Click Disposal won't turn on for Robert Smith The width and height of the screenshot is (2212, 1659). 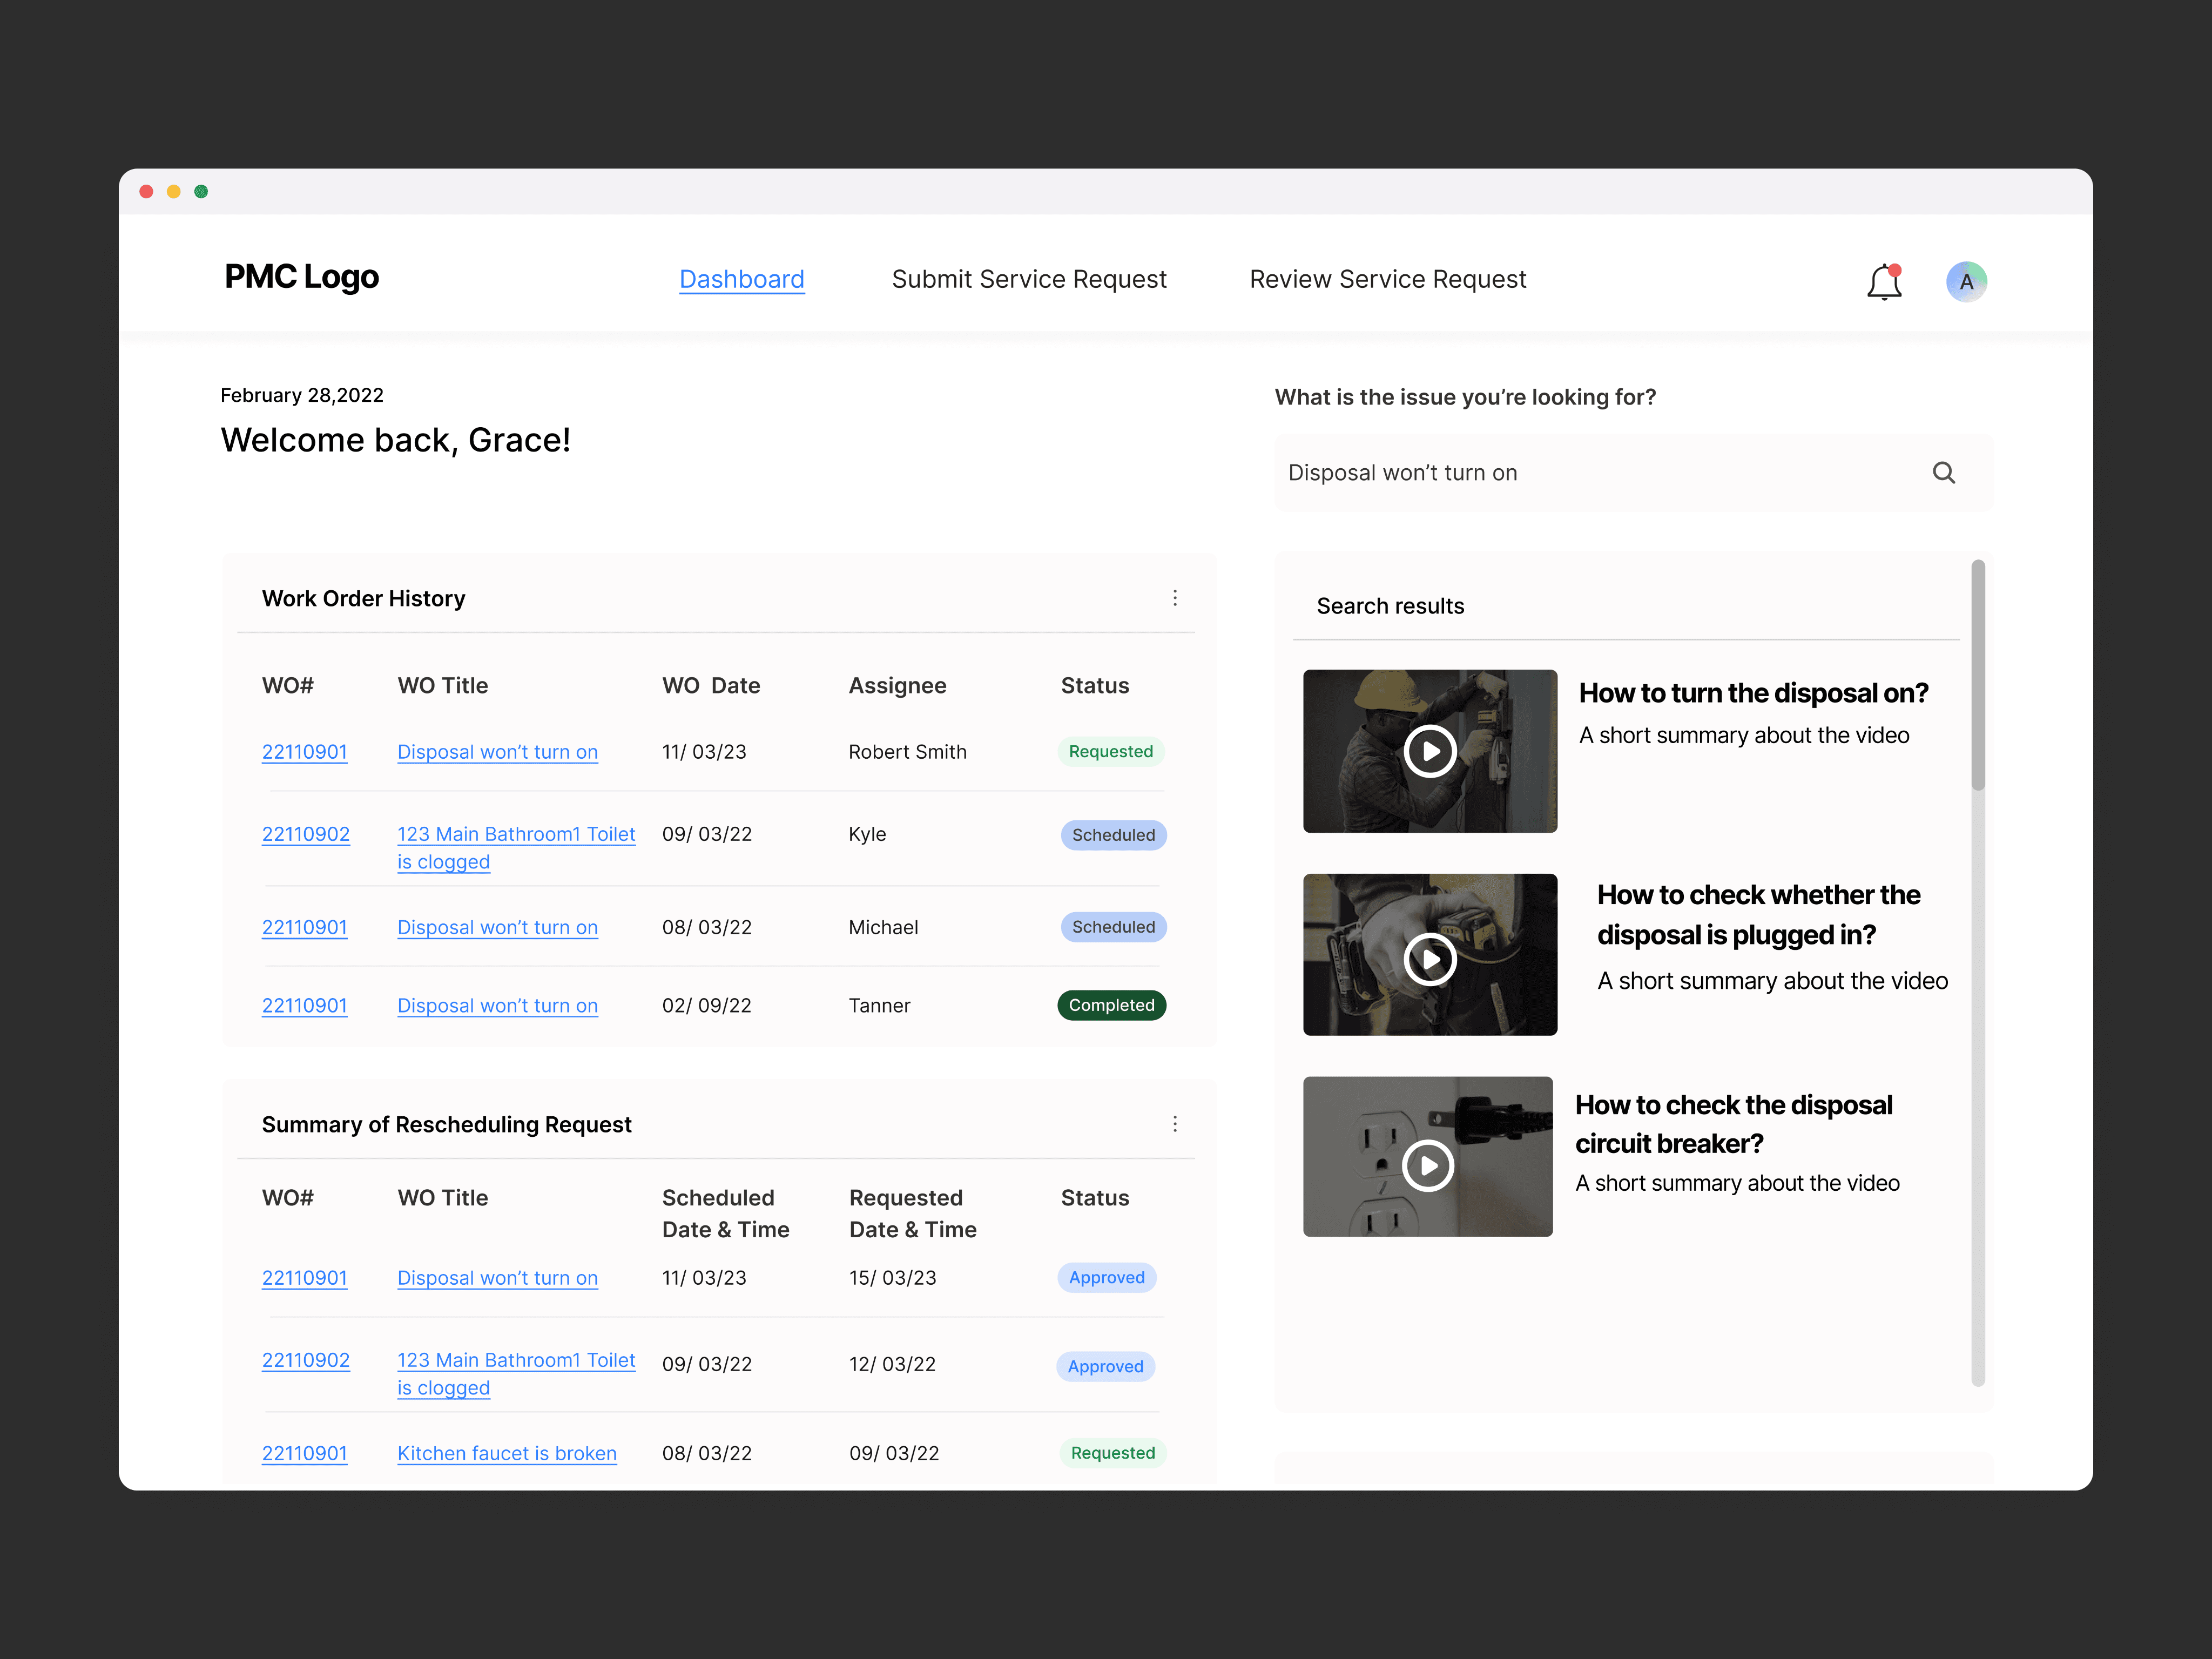click(497, 752)
